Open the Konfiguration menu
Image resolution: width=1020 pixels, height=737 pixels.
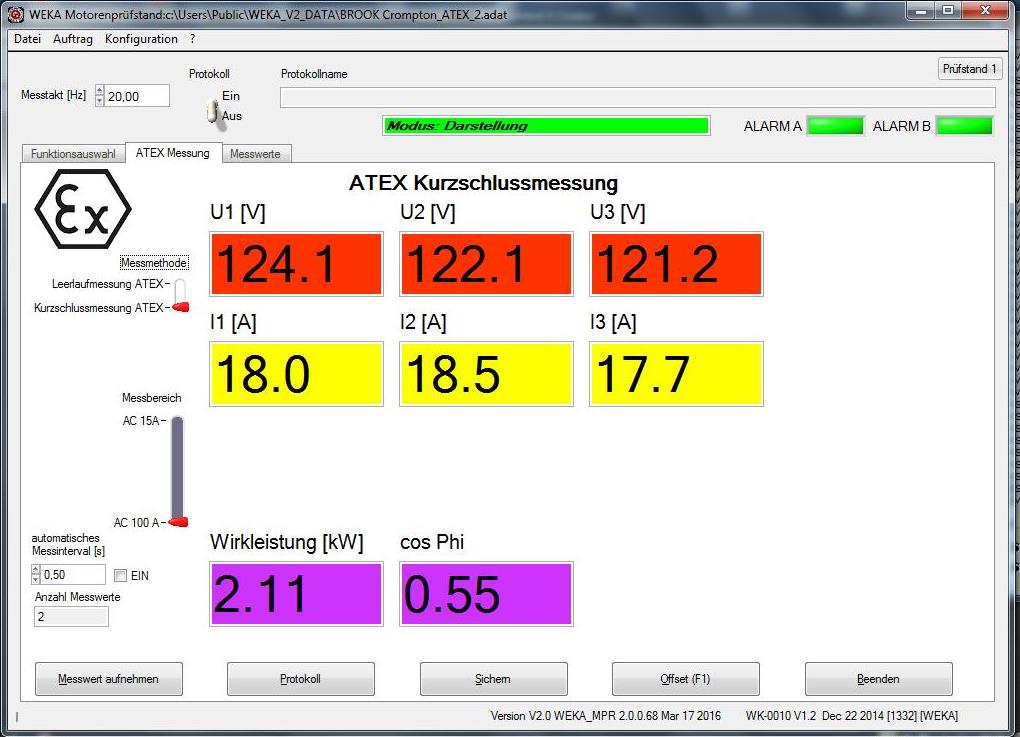[140, 39]
